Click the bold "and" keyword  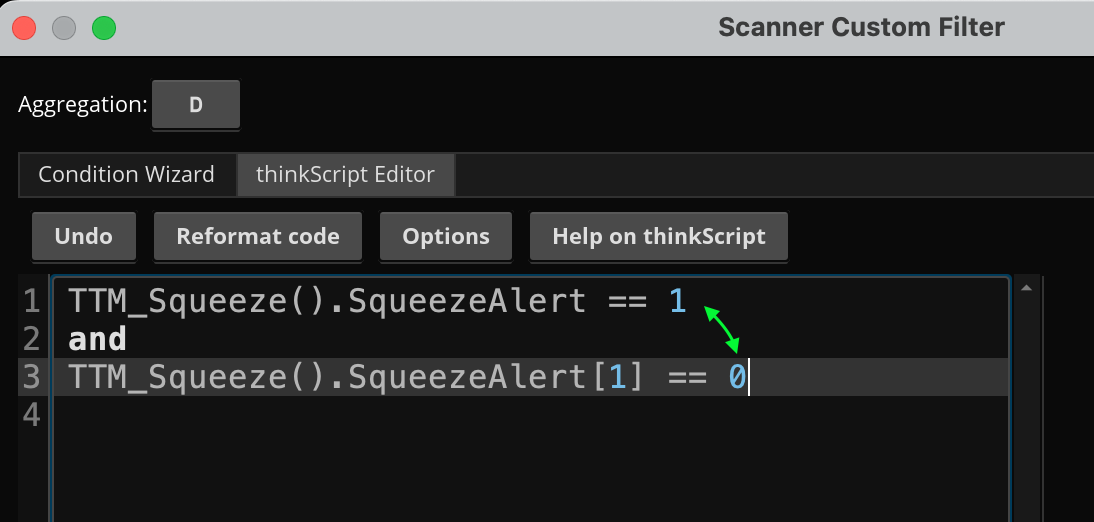[98, 340]
